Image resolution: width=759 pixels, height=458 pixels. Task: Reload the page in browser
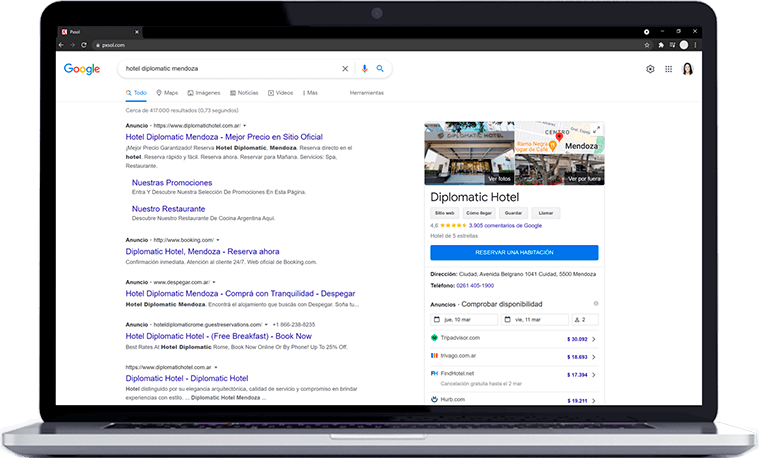click(84, 45)
